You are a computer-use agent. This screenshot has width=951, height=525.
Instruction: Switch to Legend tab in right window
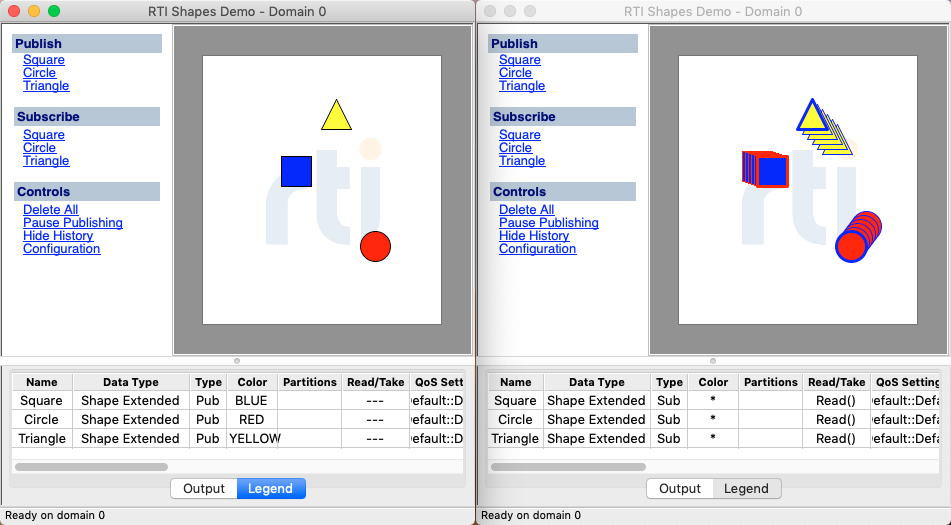[747, 489]
